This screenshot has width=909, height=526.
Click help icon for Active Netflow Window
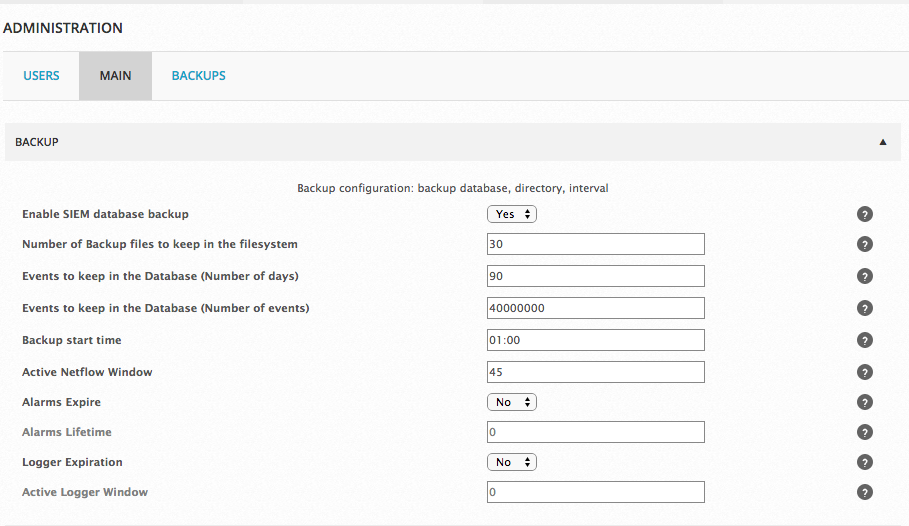[864, 372]
